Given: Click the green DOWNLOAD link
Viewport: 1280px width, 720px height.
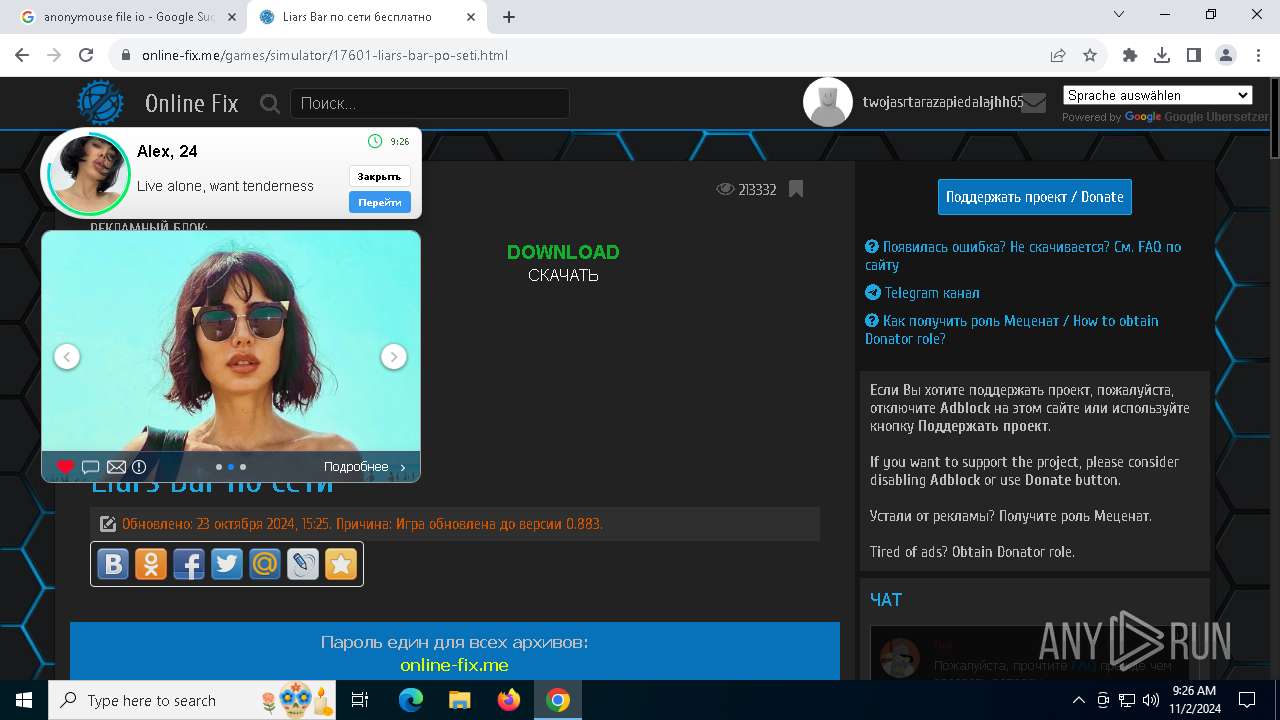Looking at the screenshot, I should [x=563, y=252].
